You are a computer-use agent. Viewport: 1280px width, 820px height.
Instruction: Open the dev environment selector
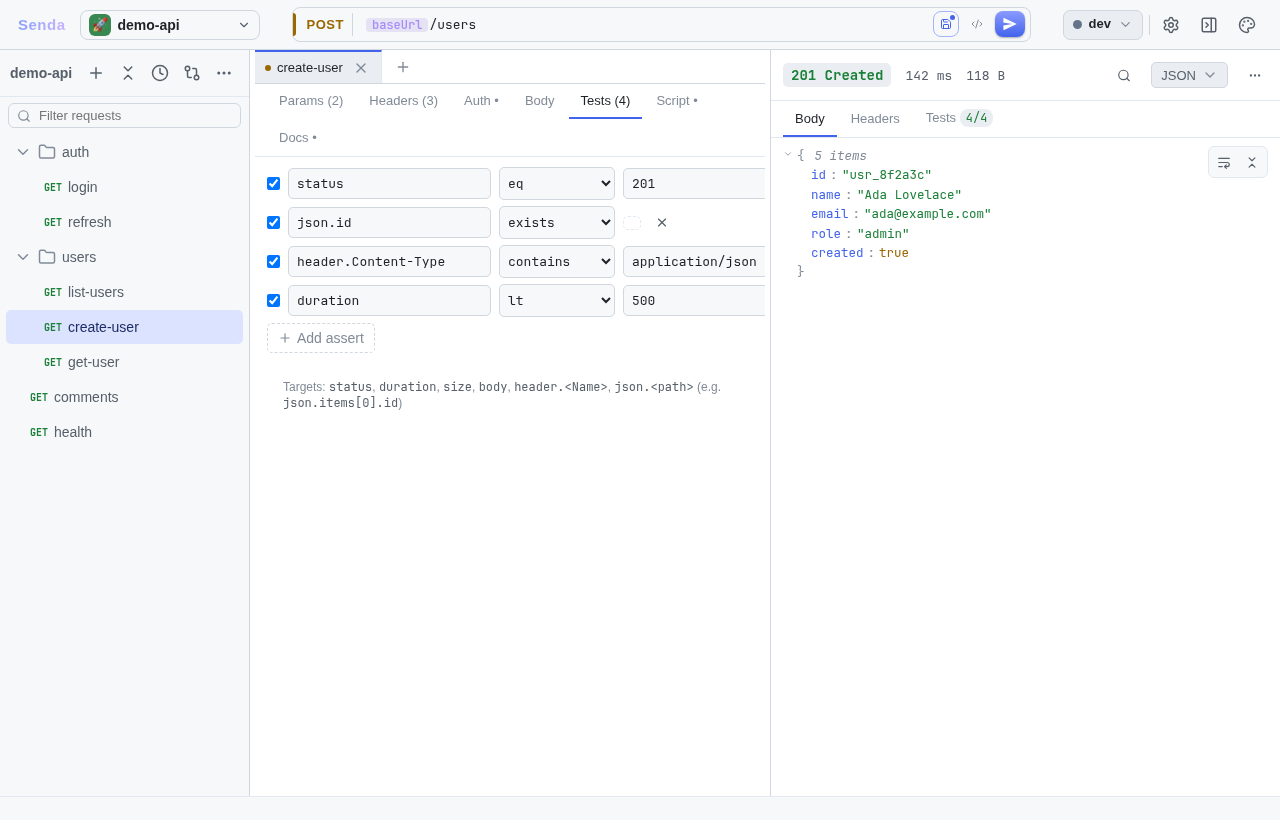coord(1103,25)
